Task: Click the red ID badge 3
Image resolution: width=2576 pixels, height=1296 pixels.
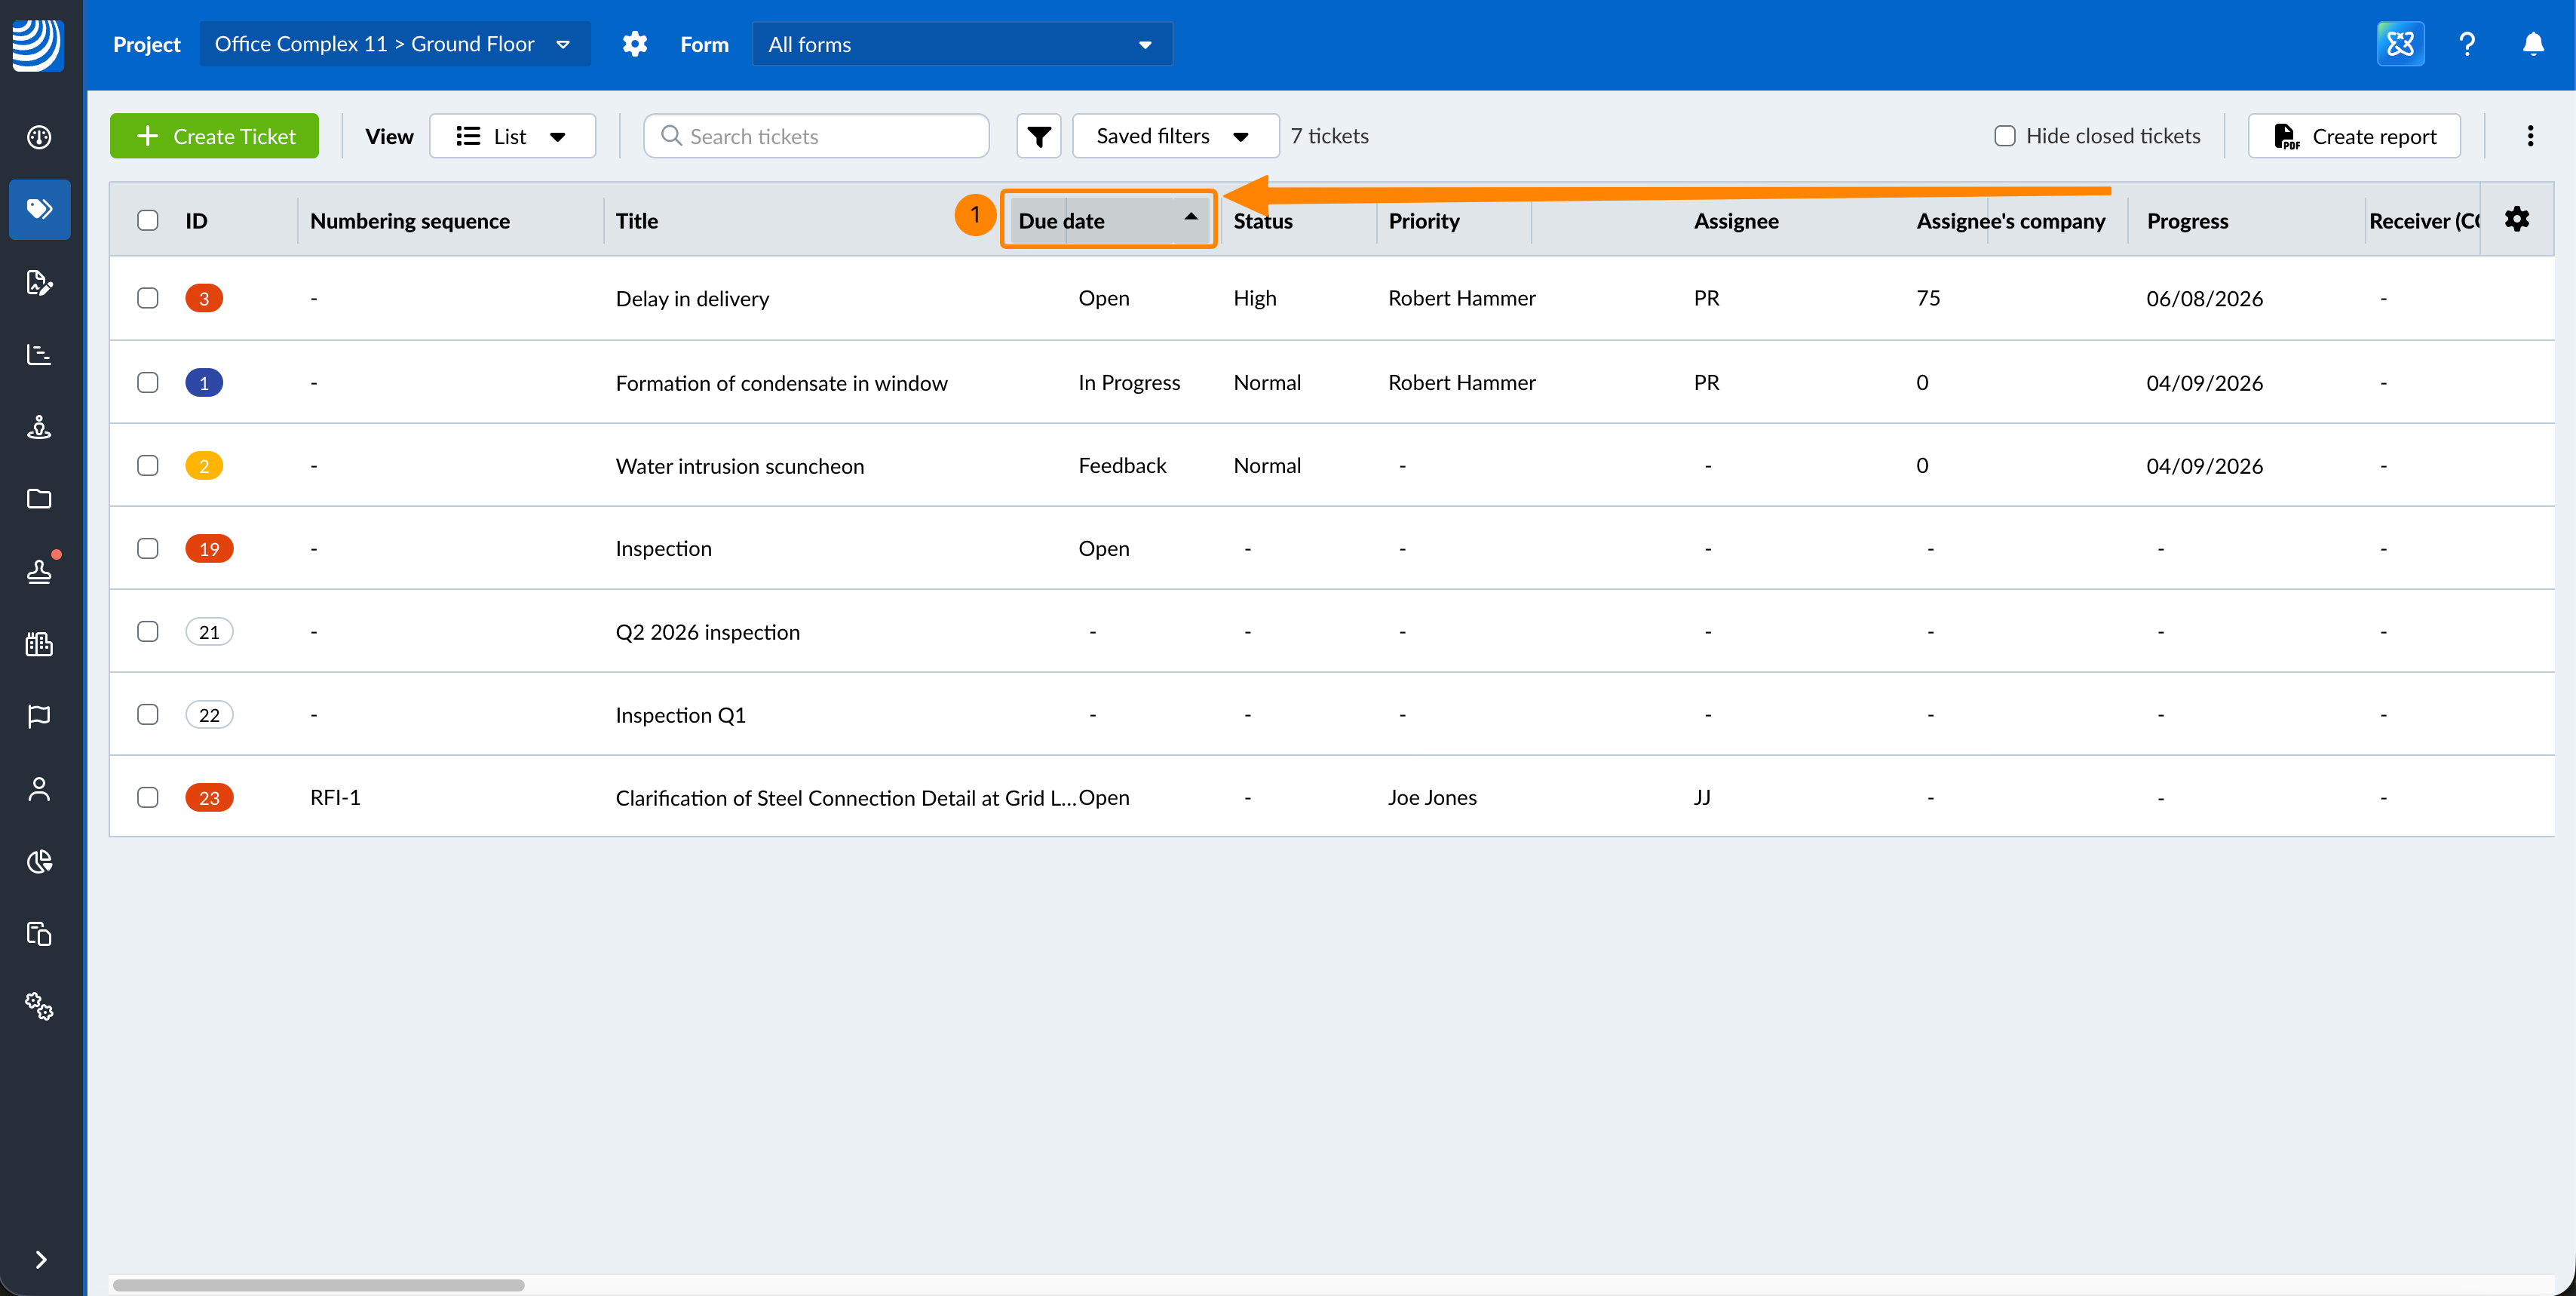Action: click(x=204, y=298)
